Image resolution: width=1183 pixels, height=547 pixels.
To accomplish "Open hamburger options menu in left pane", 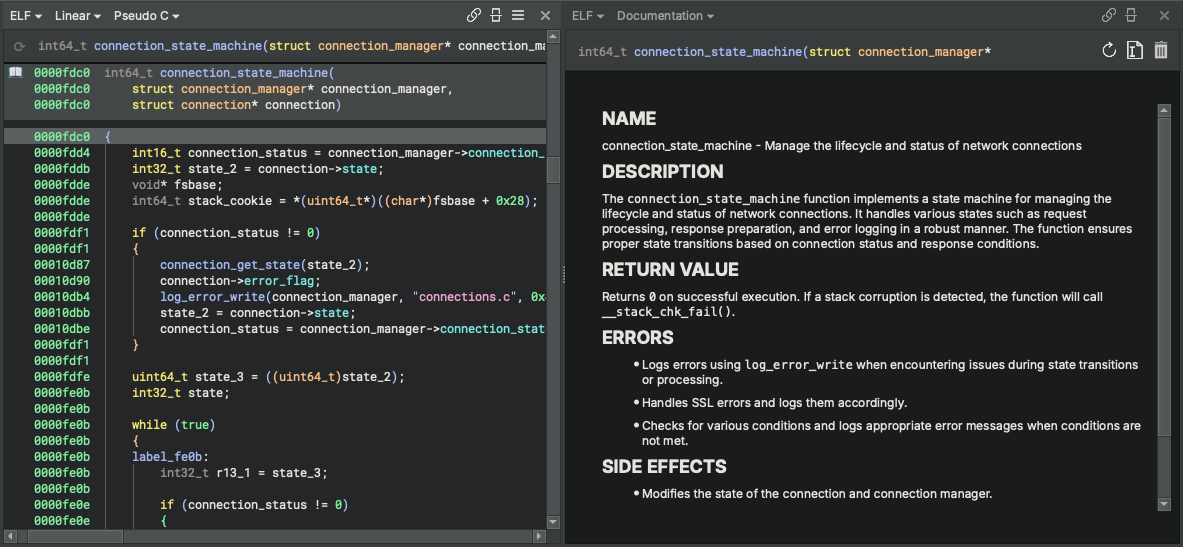I will pos(518,15).
